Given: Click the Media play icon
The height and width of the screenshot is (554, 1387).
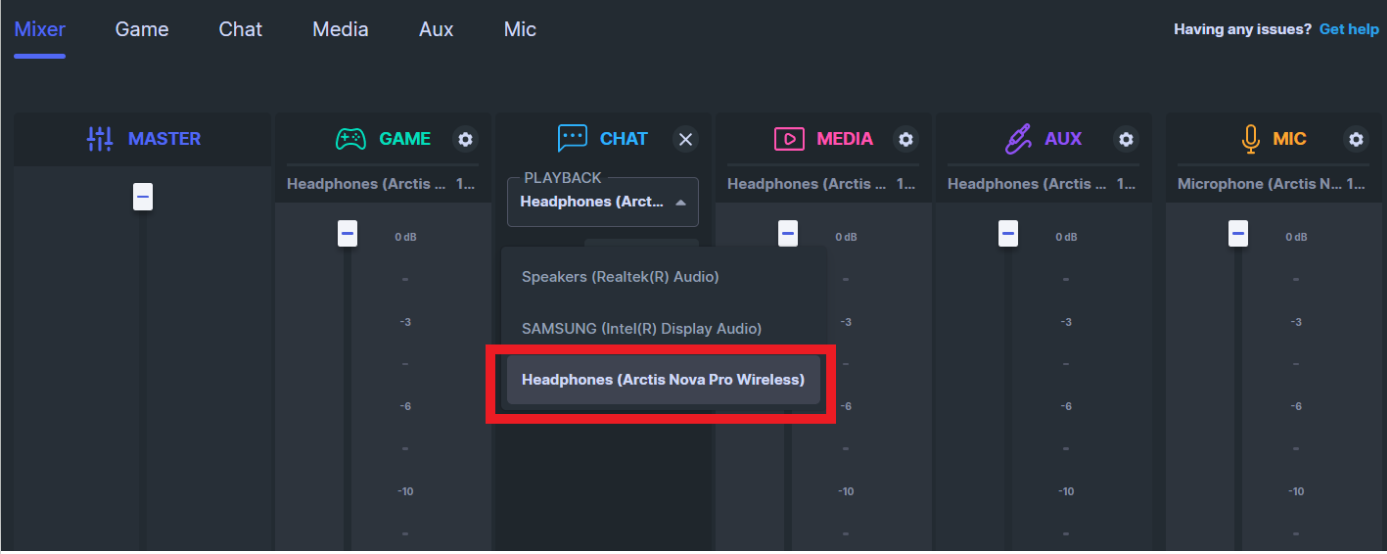Looking at the screenshot, I should [x=789, y=139].
